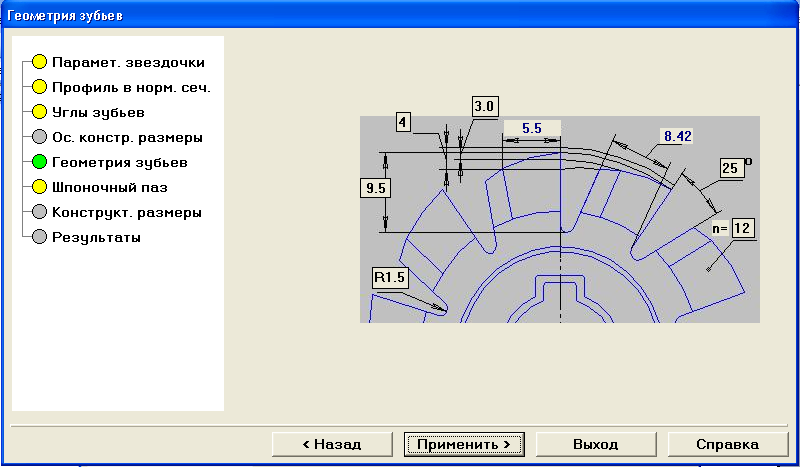800x467 pixels.
Task: Open the Результаты step
Action: pyautogui.click(x=96, y=237)
